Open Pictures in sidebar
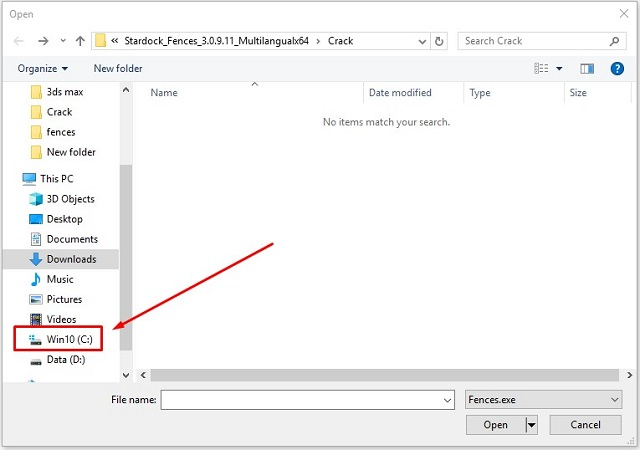Viewport: 640px width, 450px height. coord(56,299)
